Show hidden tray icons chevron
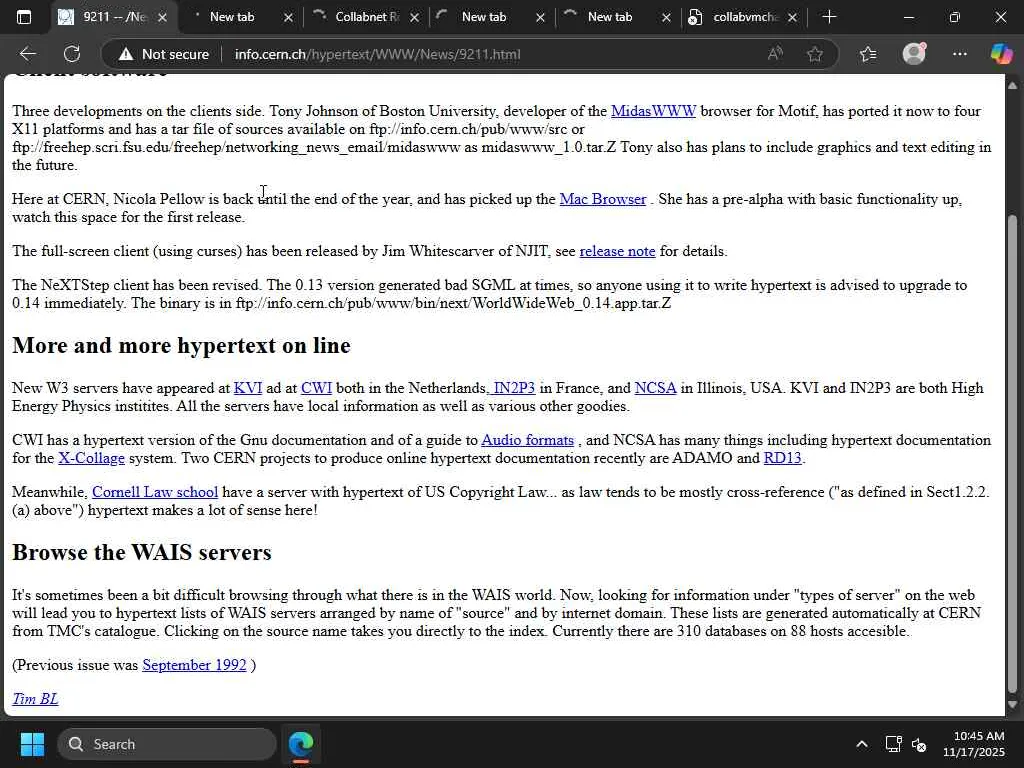Image resolution: width=1024 pixels, height=768 pixels. (x=862, y=744)
